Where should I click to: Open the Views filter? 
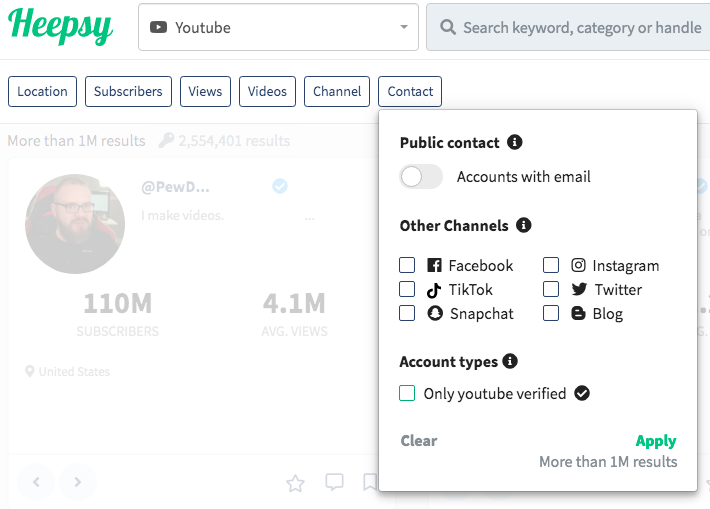pos(205,91)
